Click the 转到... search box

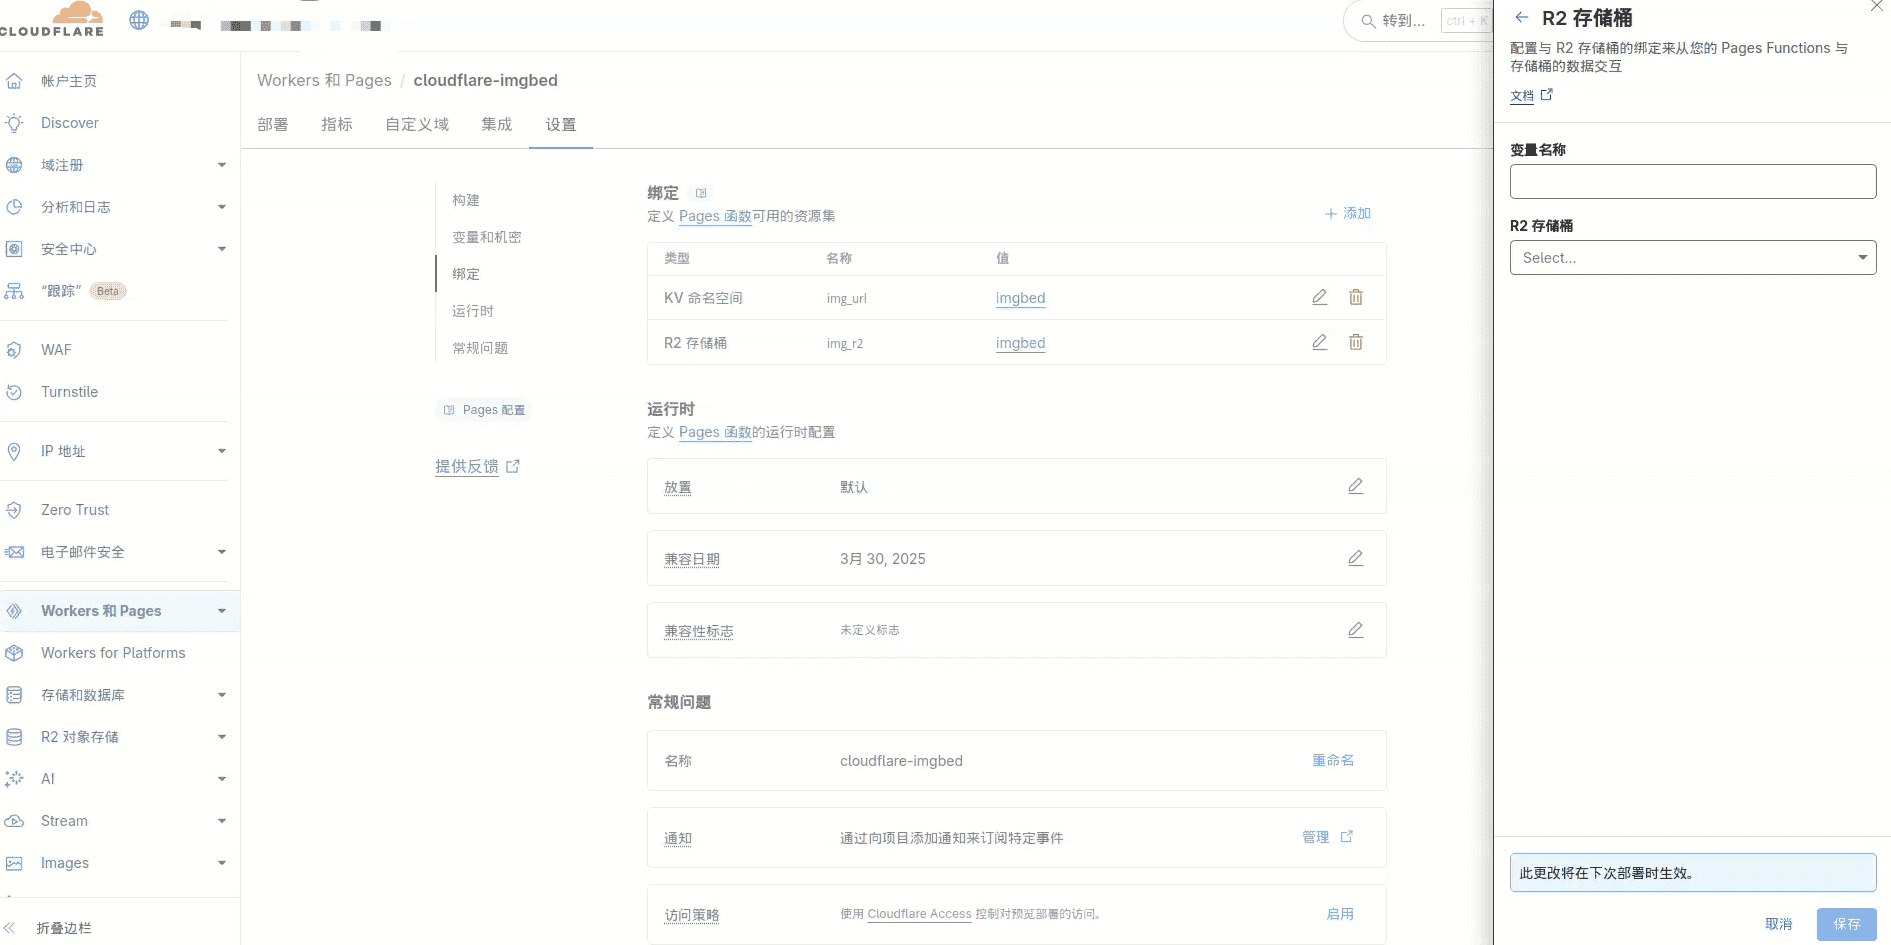point(1417,21)
